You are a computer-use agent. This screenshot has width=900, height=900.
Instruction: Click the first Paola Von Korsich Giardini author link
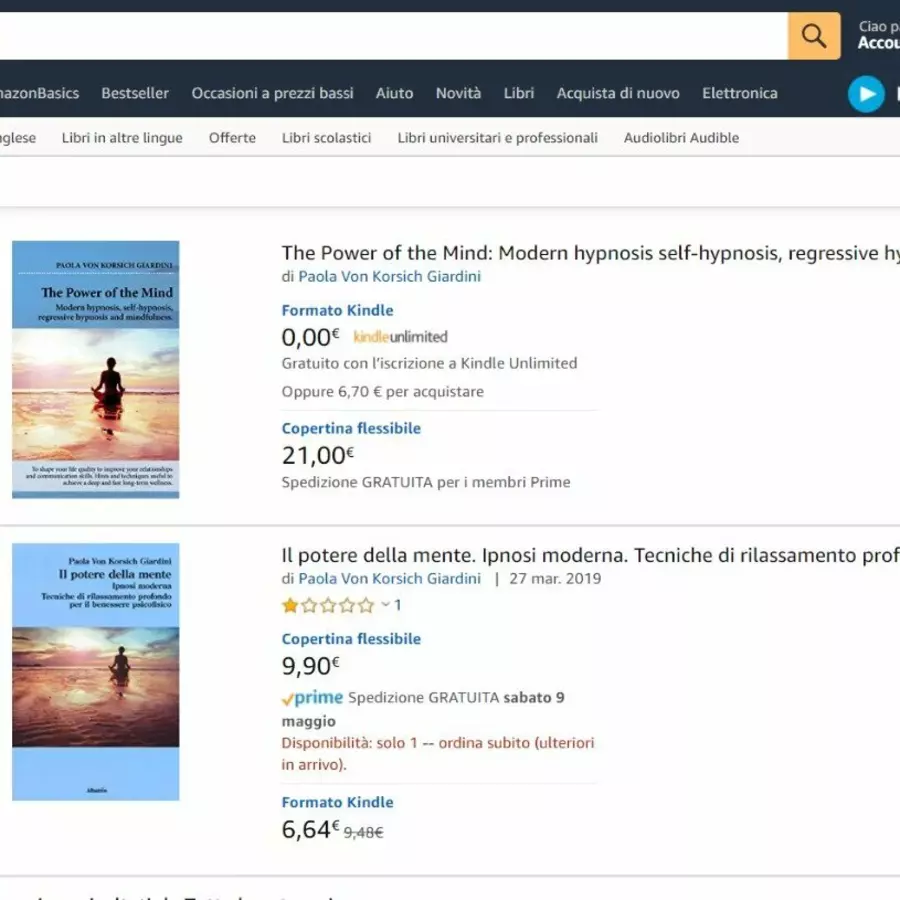point(389,276)
